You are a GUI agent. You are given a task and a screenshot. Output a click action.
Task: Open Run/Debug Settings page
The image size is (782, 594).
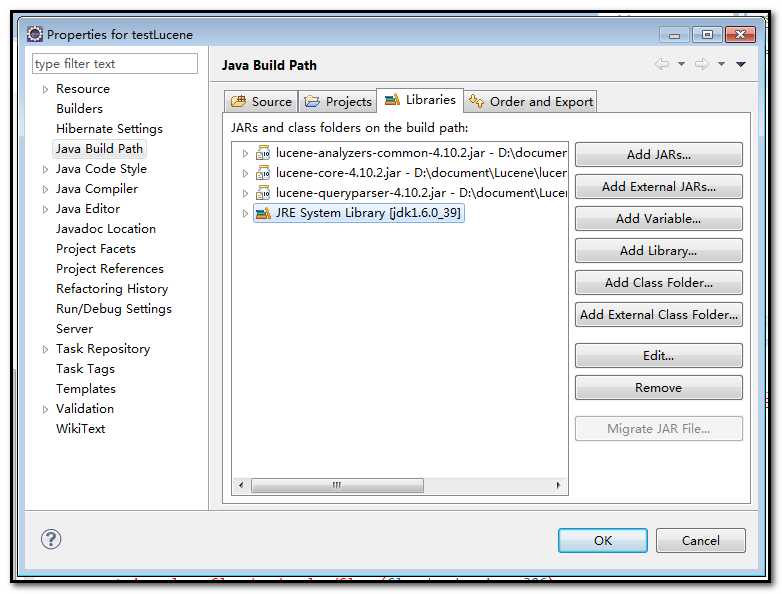(x=114, y=309)
